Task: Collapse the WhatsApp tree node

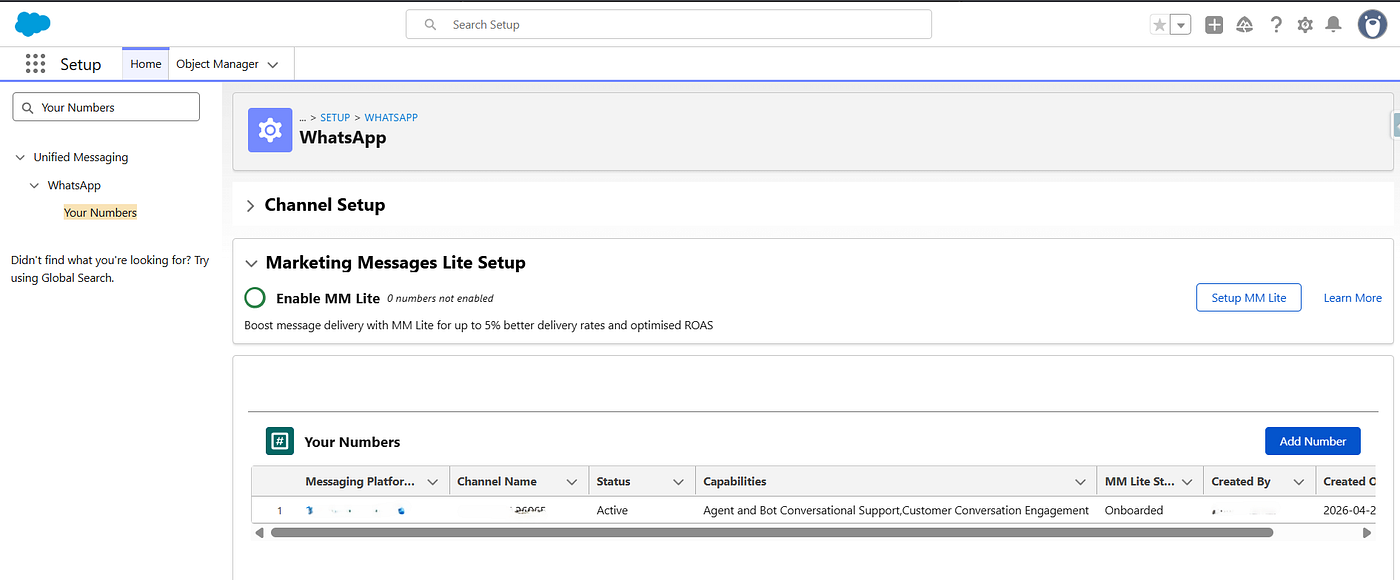Action: (x=35, y=185)
